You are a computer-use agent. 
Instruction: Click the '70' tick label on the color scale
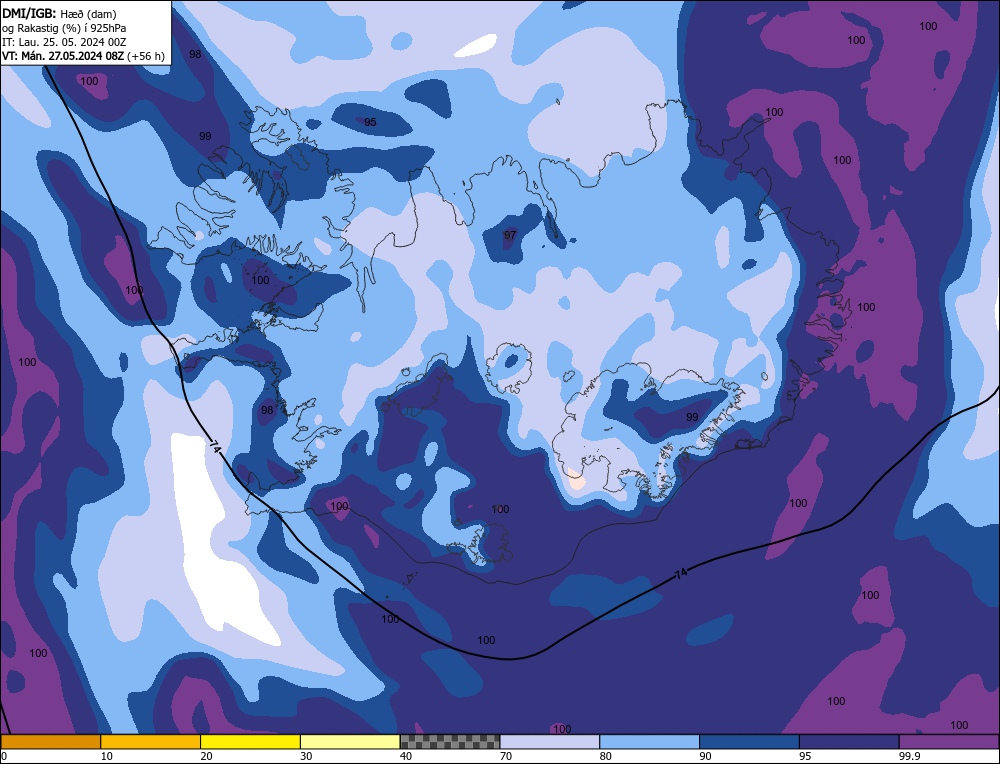pos(506,756)
